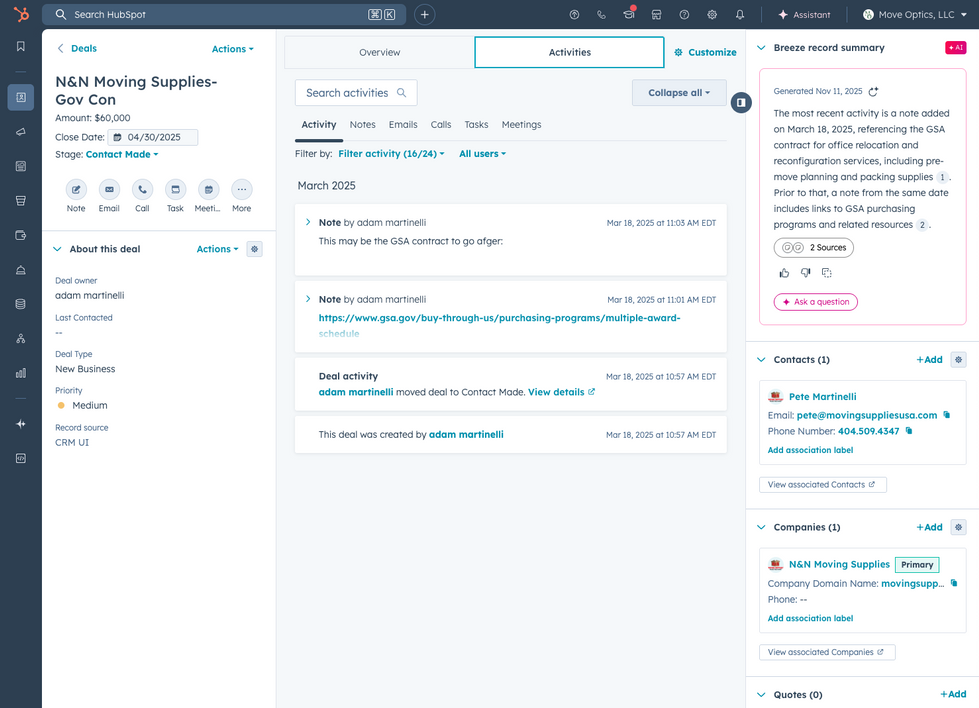Screen dimensions: 979x708
Task: Open the More actions ellipsis icon
Action: click(x=242, y=189)
